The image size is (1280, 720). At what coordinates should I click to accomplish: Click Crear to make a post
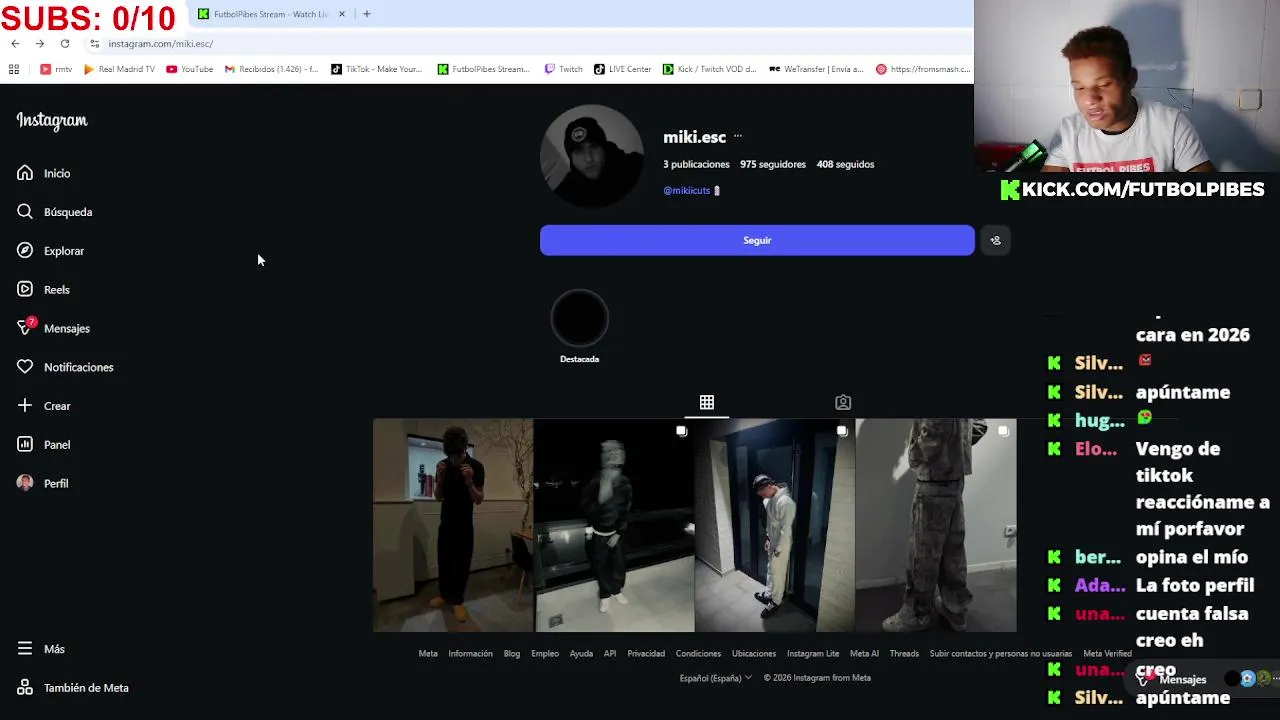tap(44, 406)
